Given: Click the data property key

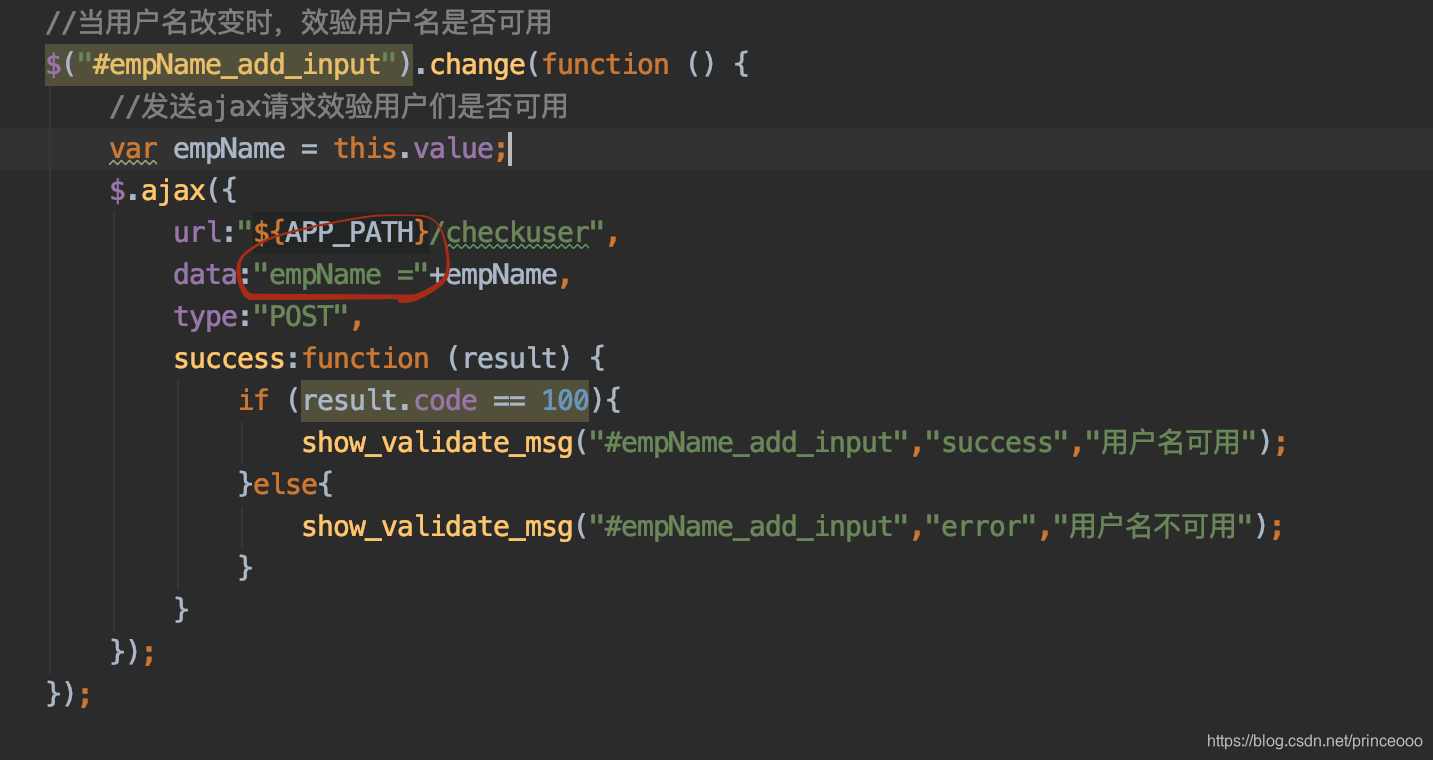Looking at the screenshot, I should coord(205,275).
